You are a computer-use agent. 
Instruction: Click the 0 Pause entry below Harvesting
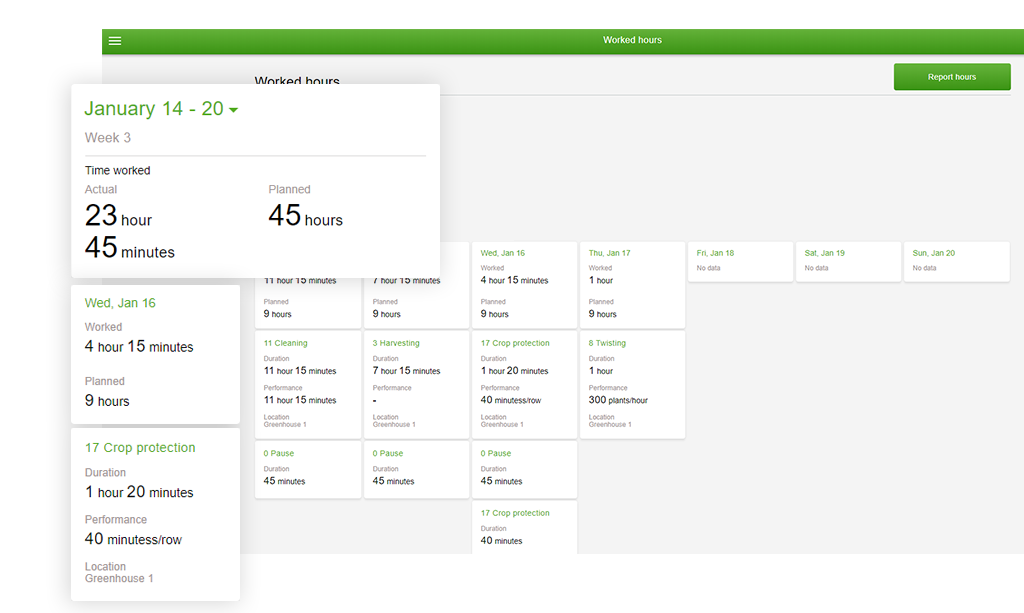(x=415, y=468)
